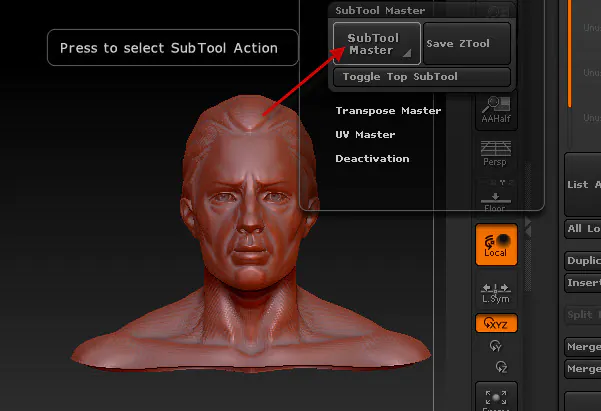This screenshot has width=601, height=411.
Task: Click the Save ZTool button
Action: (467, 43)
